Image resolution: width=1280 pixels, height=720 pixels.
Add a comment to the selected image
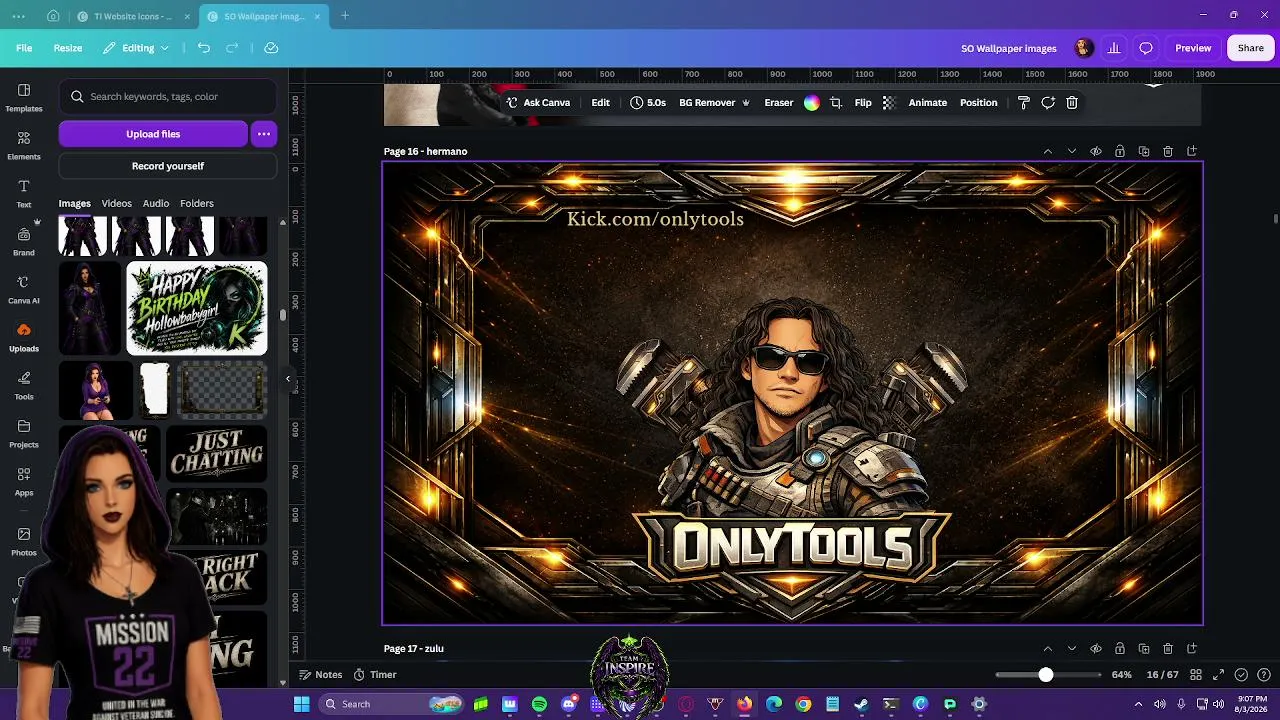1048,103
